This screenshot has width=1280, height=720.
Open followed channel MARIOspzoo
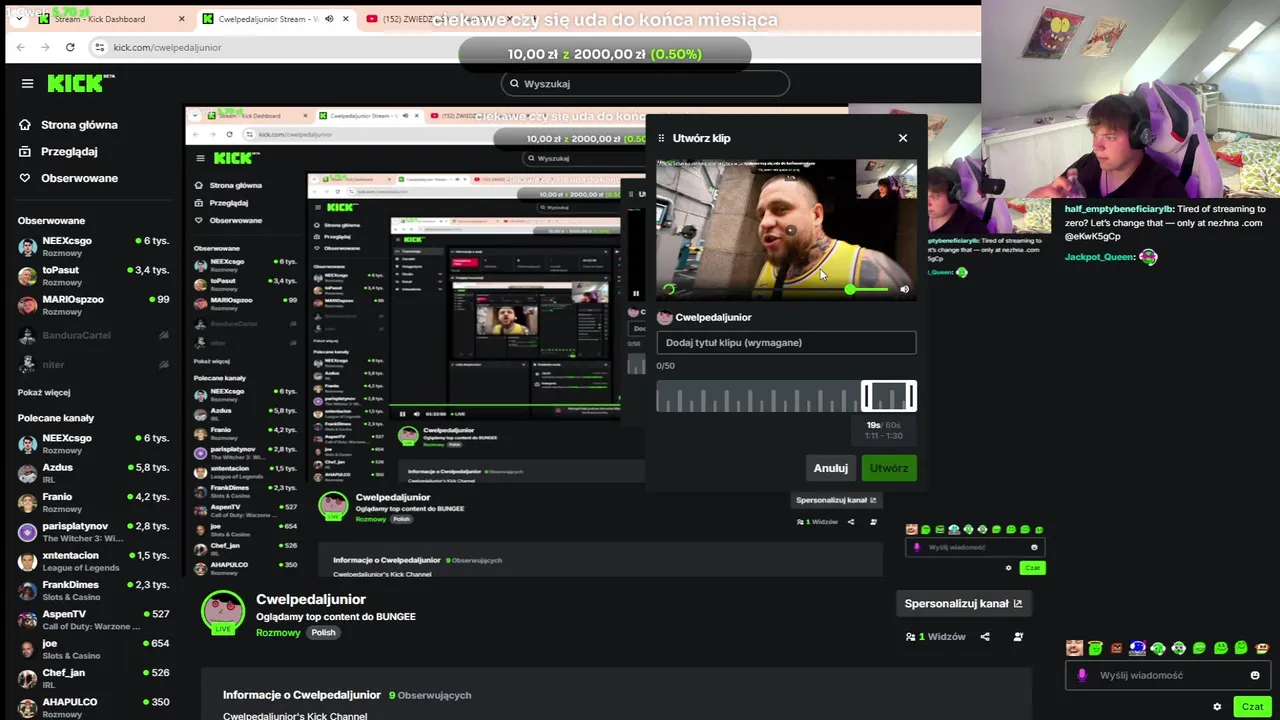(x=93, y=305)
